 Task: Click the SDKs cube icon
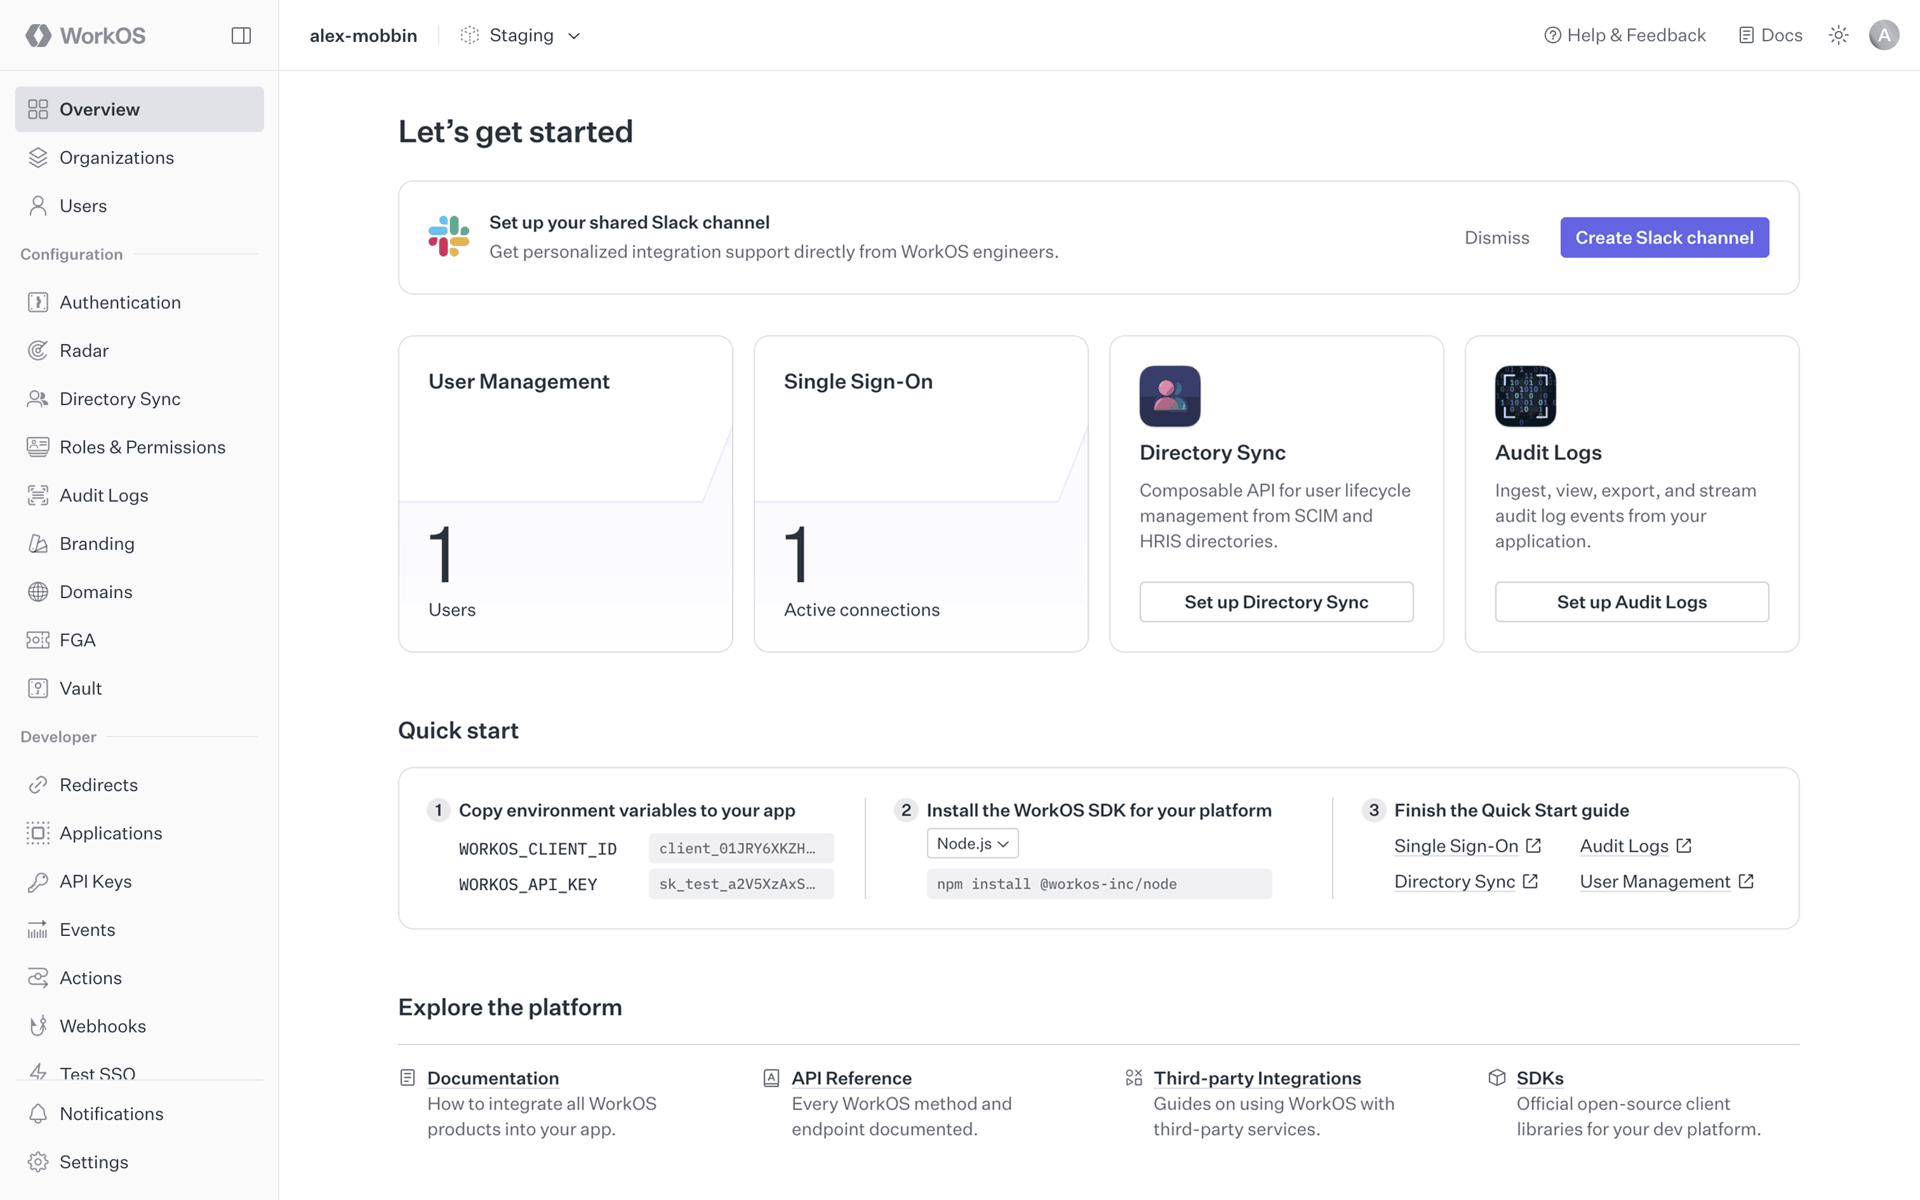click(1496, 1078)
